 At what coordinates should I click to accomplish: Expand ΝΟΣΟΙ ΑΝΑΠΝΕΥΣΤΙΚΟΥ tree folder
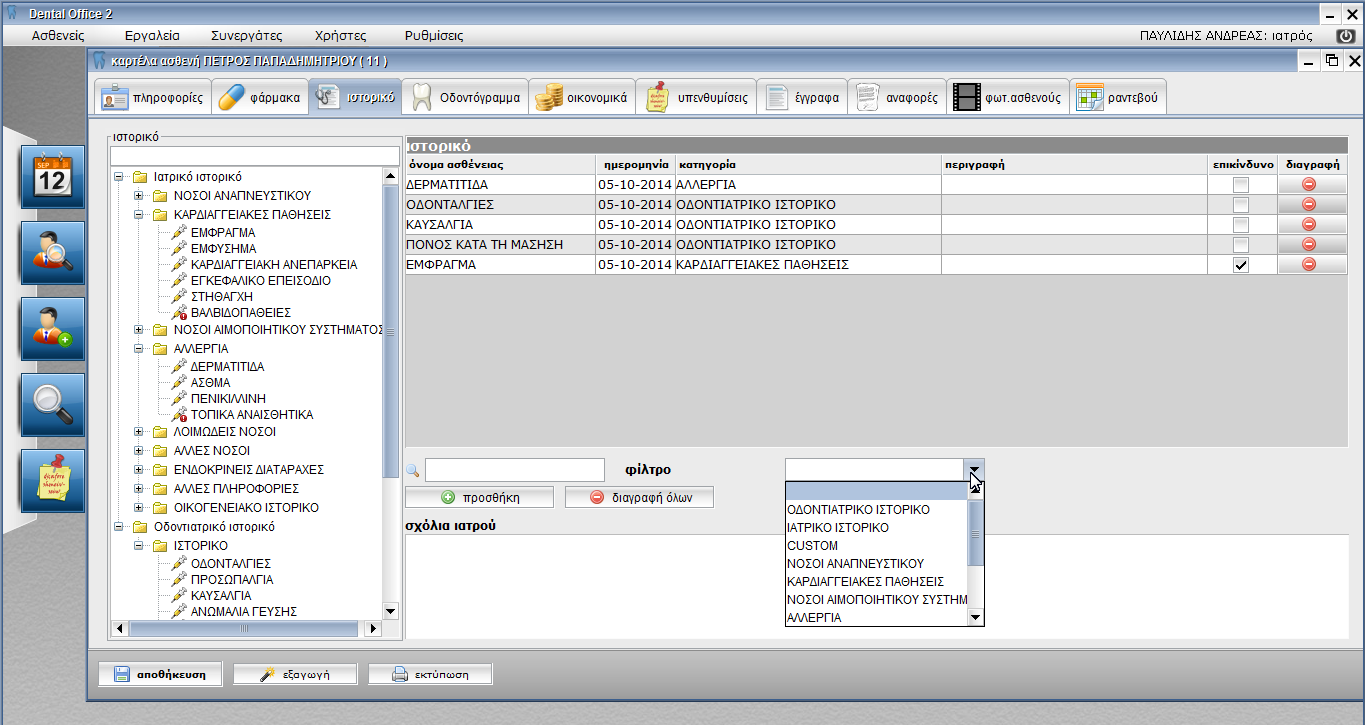coord(138,196)
